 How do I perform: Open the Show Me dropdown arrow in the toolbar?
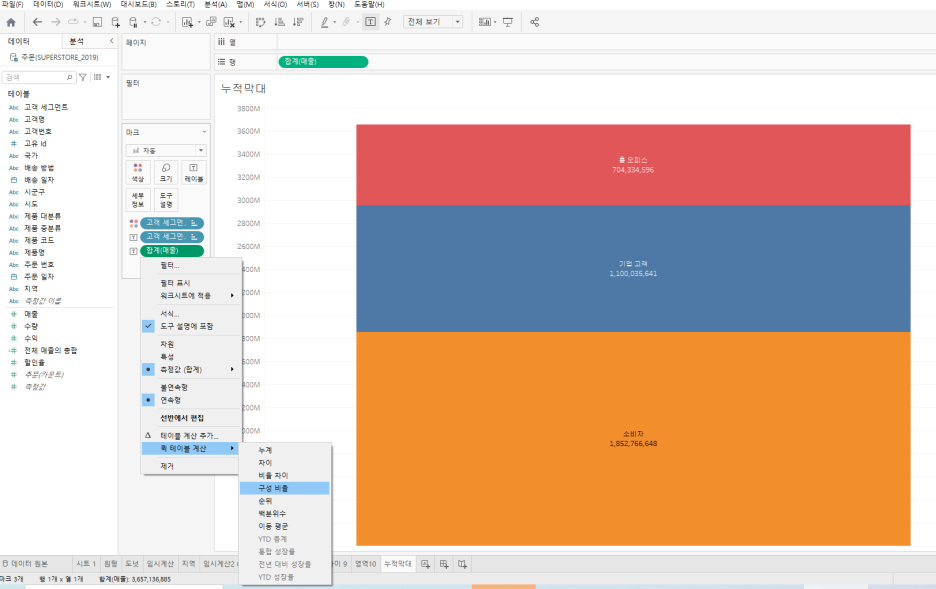pyautogui.click(x=495, y=23)
